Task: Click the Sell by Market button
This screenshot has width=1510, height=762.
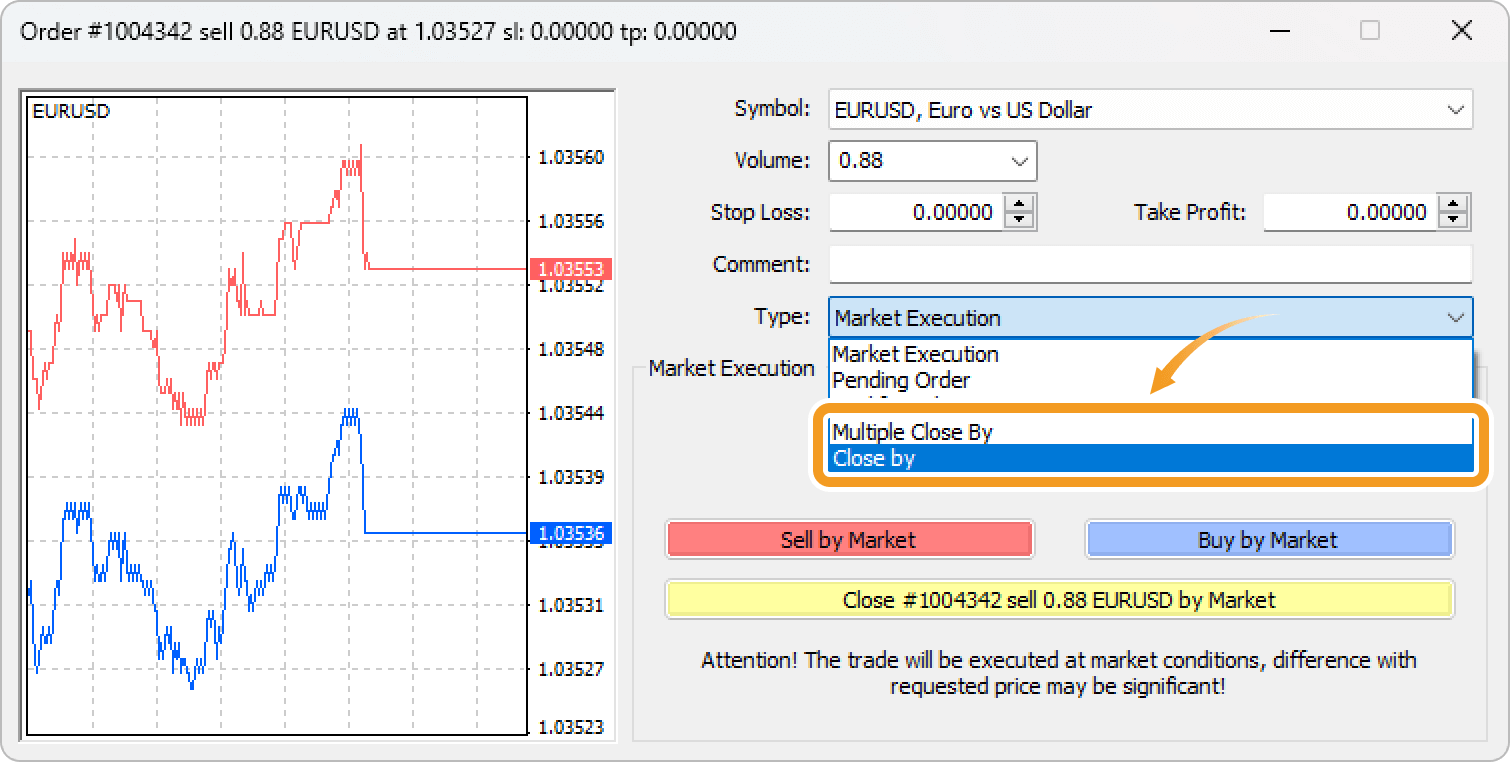Action: (848, 540)
